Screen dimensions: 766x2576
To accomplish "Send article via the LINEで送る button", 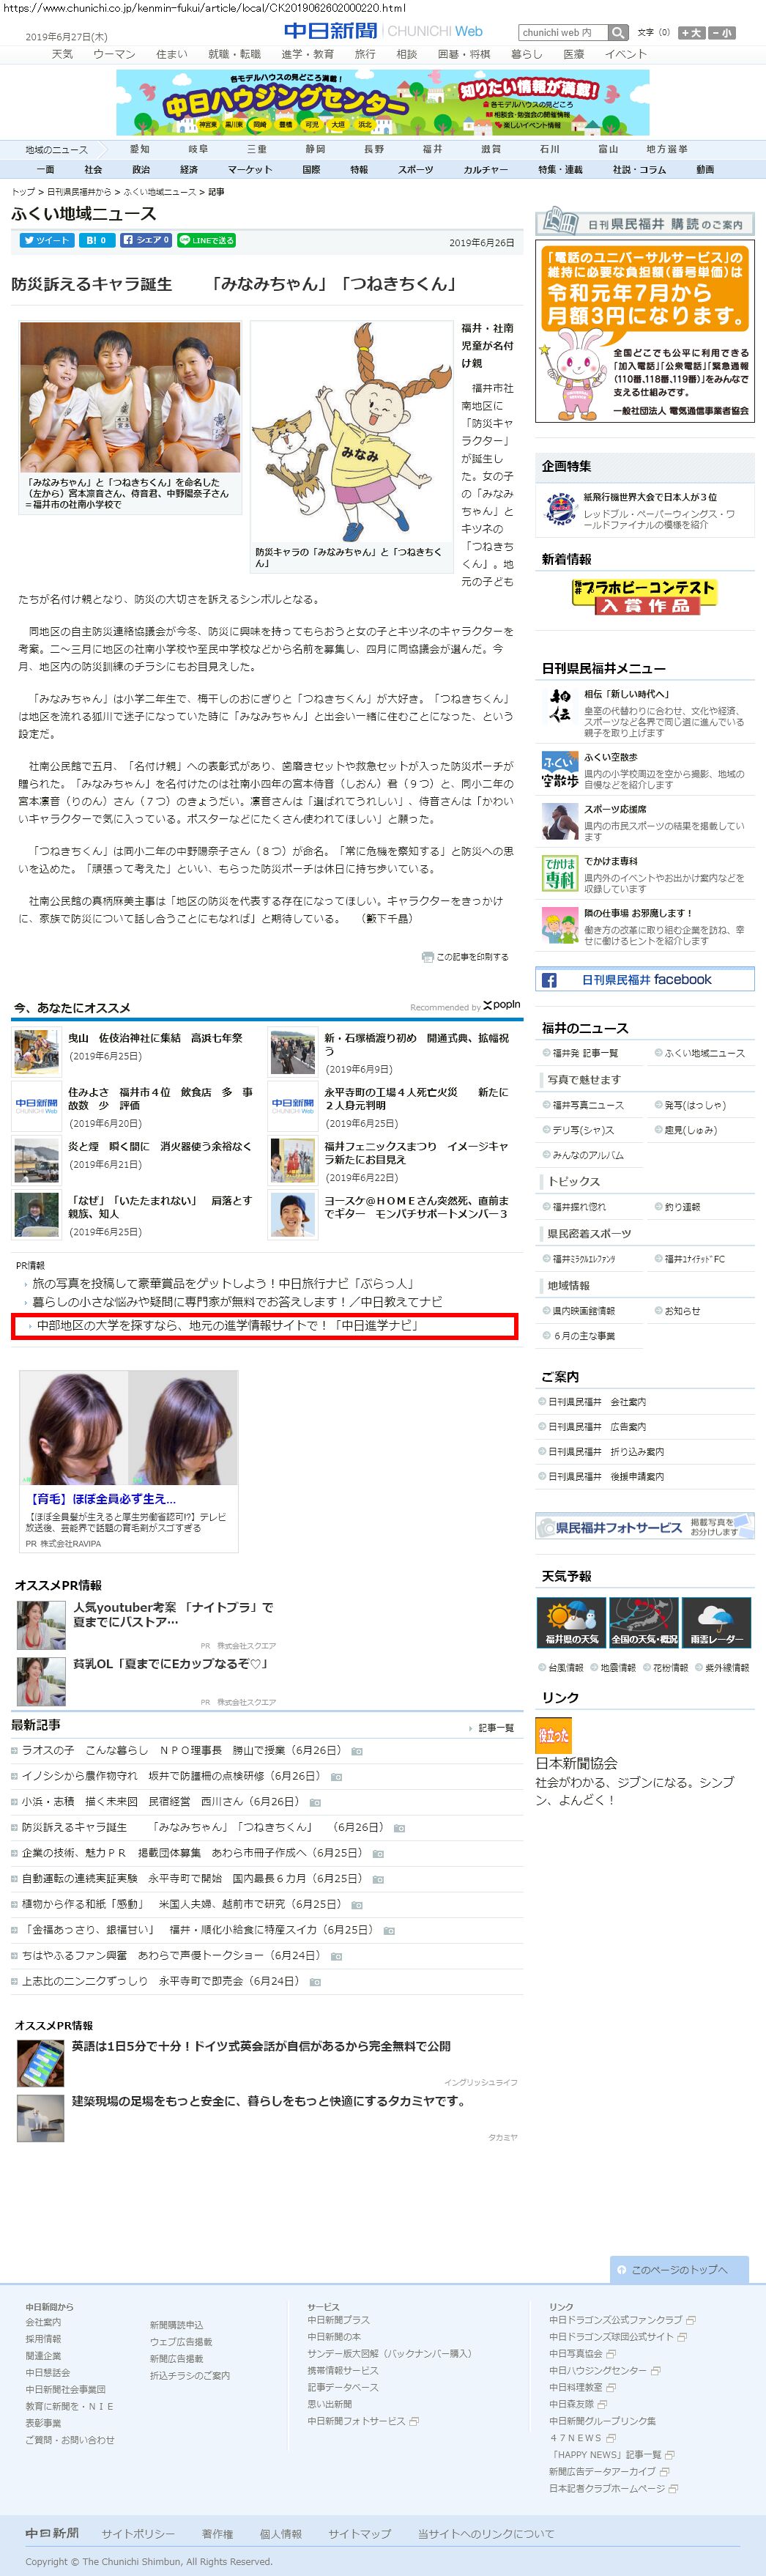I will click(206, 240).
